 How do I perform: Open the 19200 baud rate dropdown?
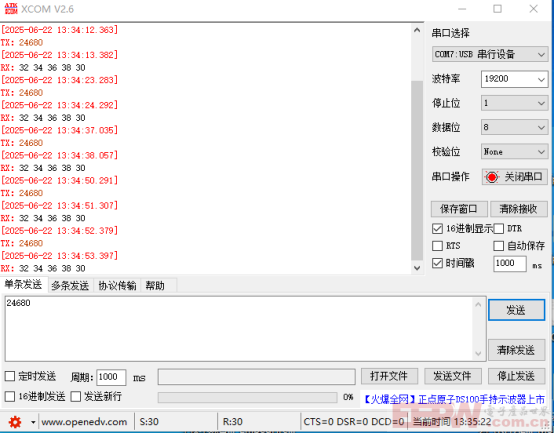(x=514, y=79)
